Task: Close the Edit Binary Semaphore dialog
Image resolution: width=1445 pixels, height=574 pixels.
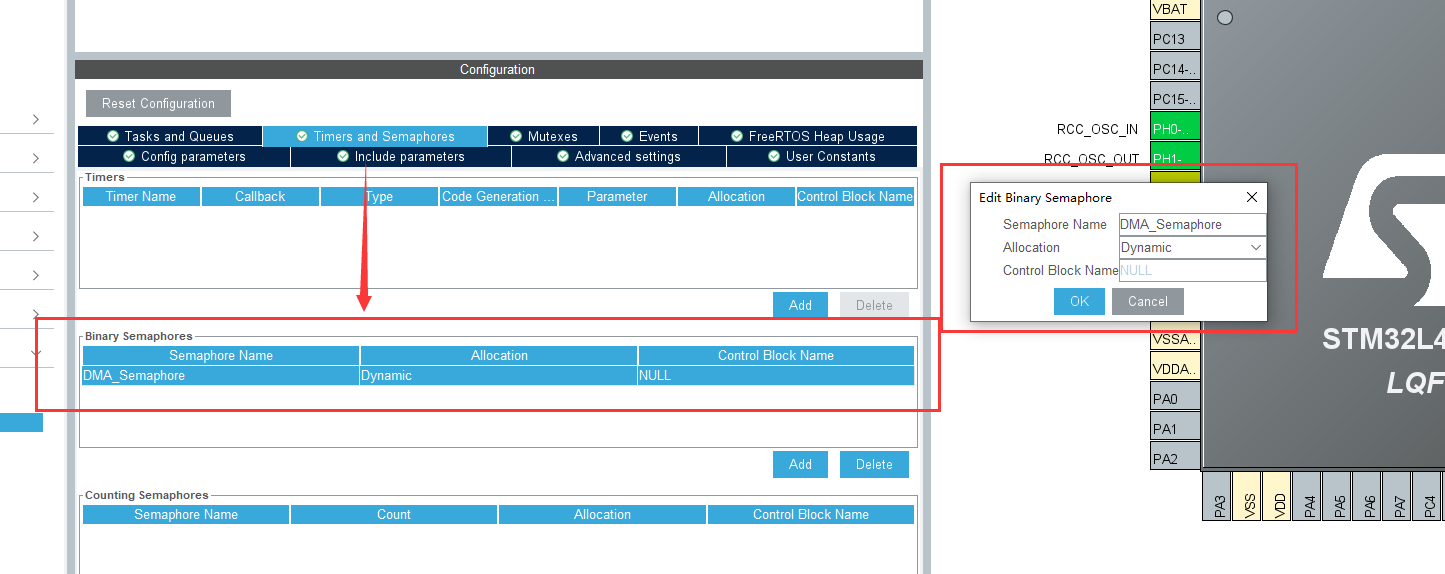Action: (x=1252, y=197)
